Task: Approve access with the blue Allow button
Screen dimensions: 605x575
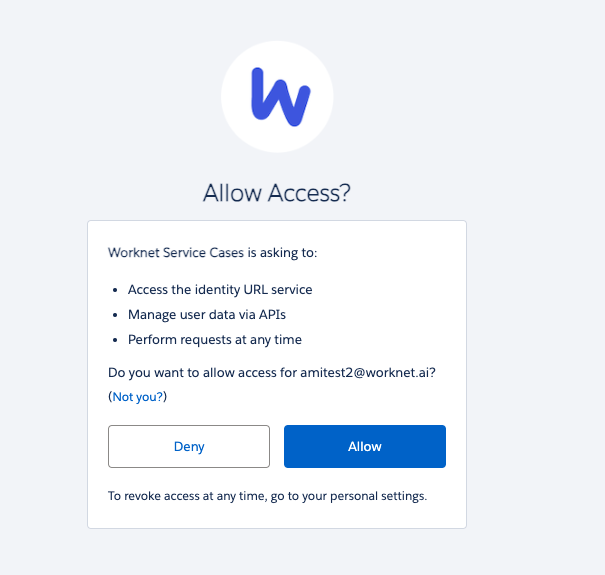Action: coord(365,446)
